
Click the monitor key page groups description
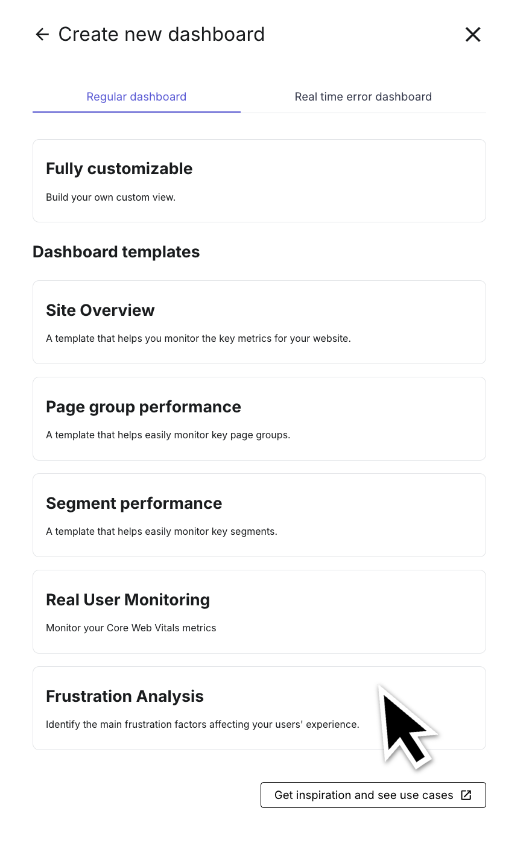pyautogui.click(x=168, y=435)
